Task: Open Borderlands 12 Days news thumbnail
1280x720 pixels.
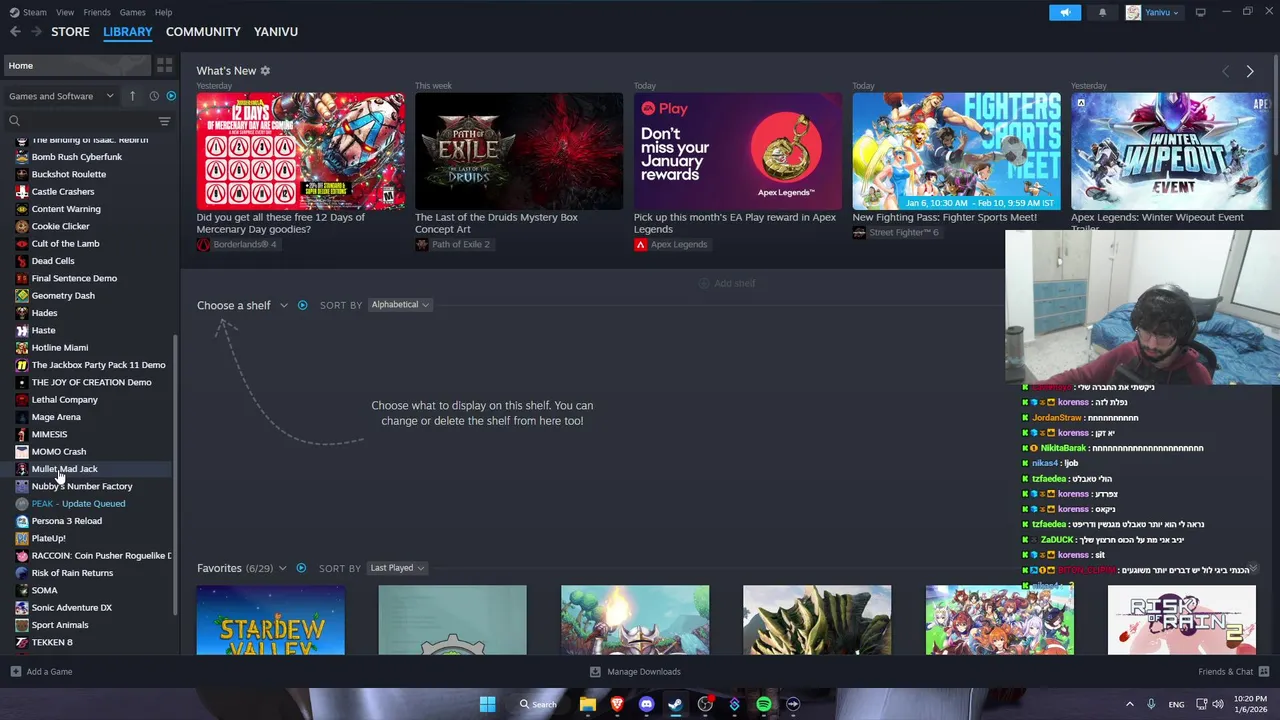Action: tap(301, 151)
